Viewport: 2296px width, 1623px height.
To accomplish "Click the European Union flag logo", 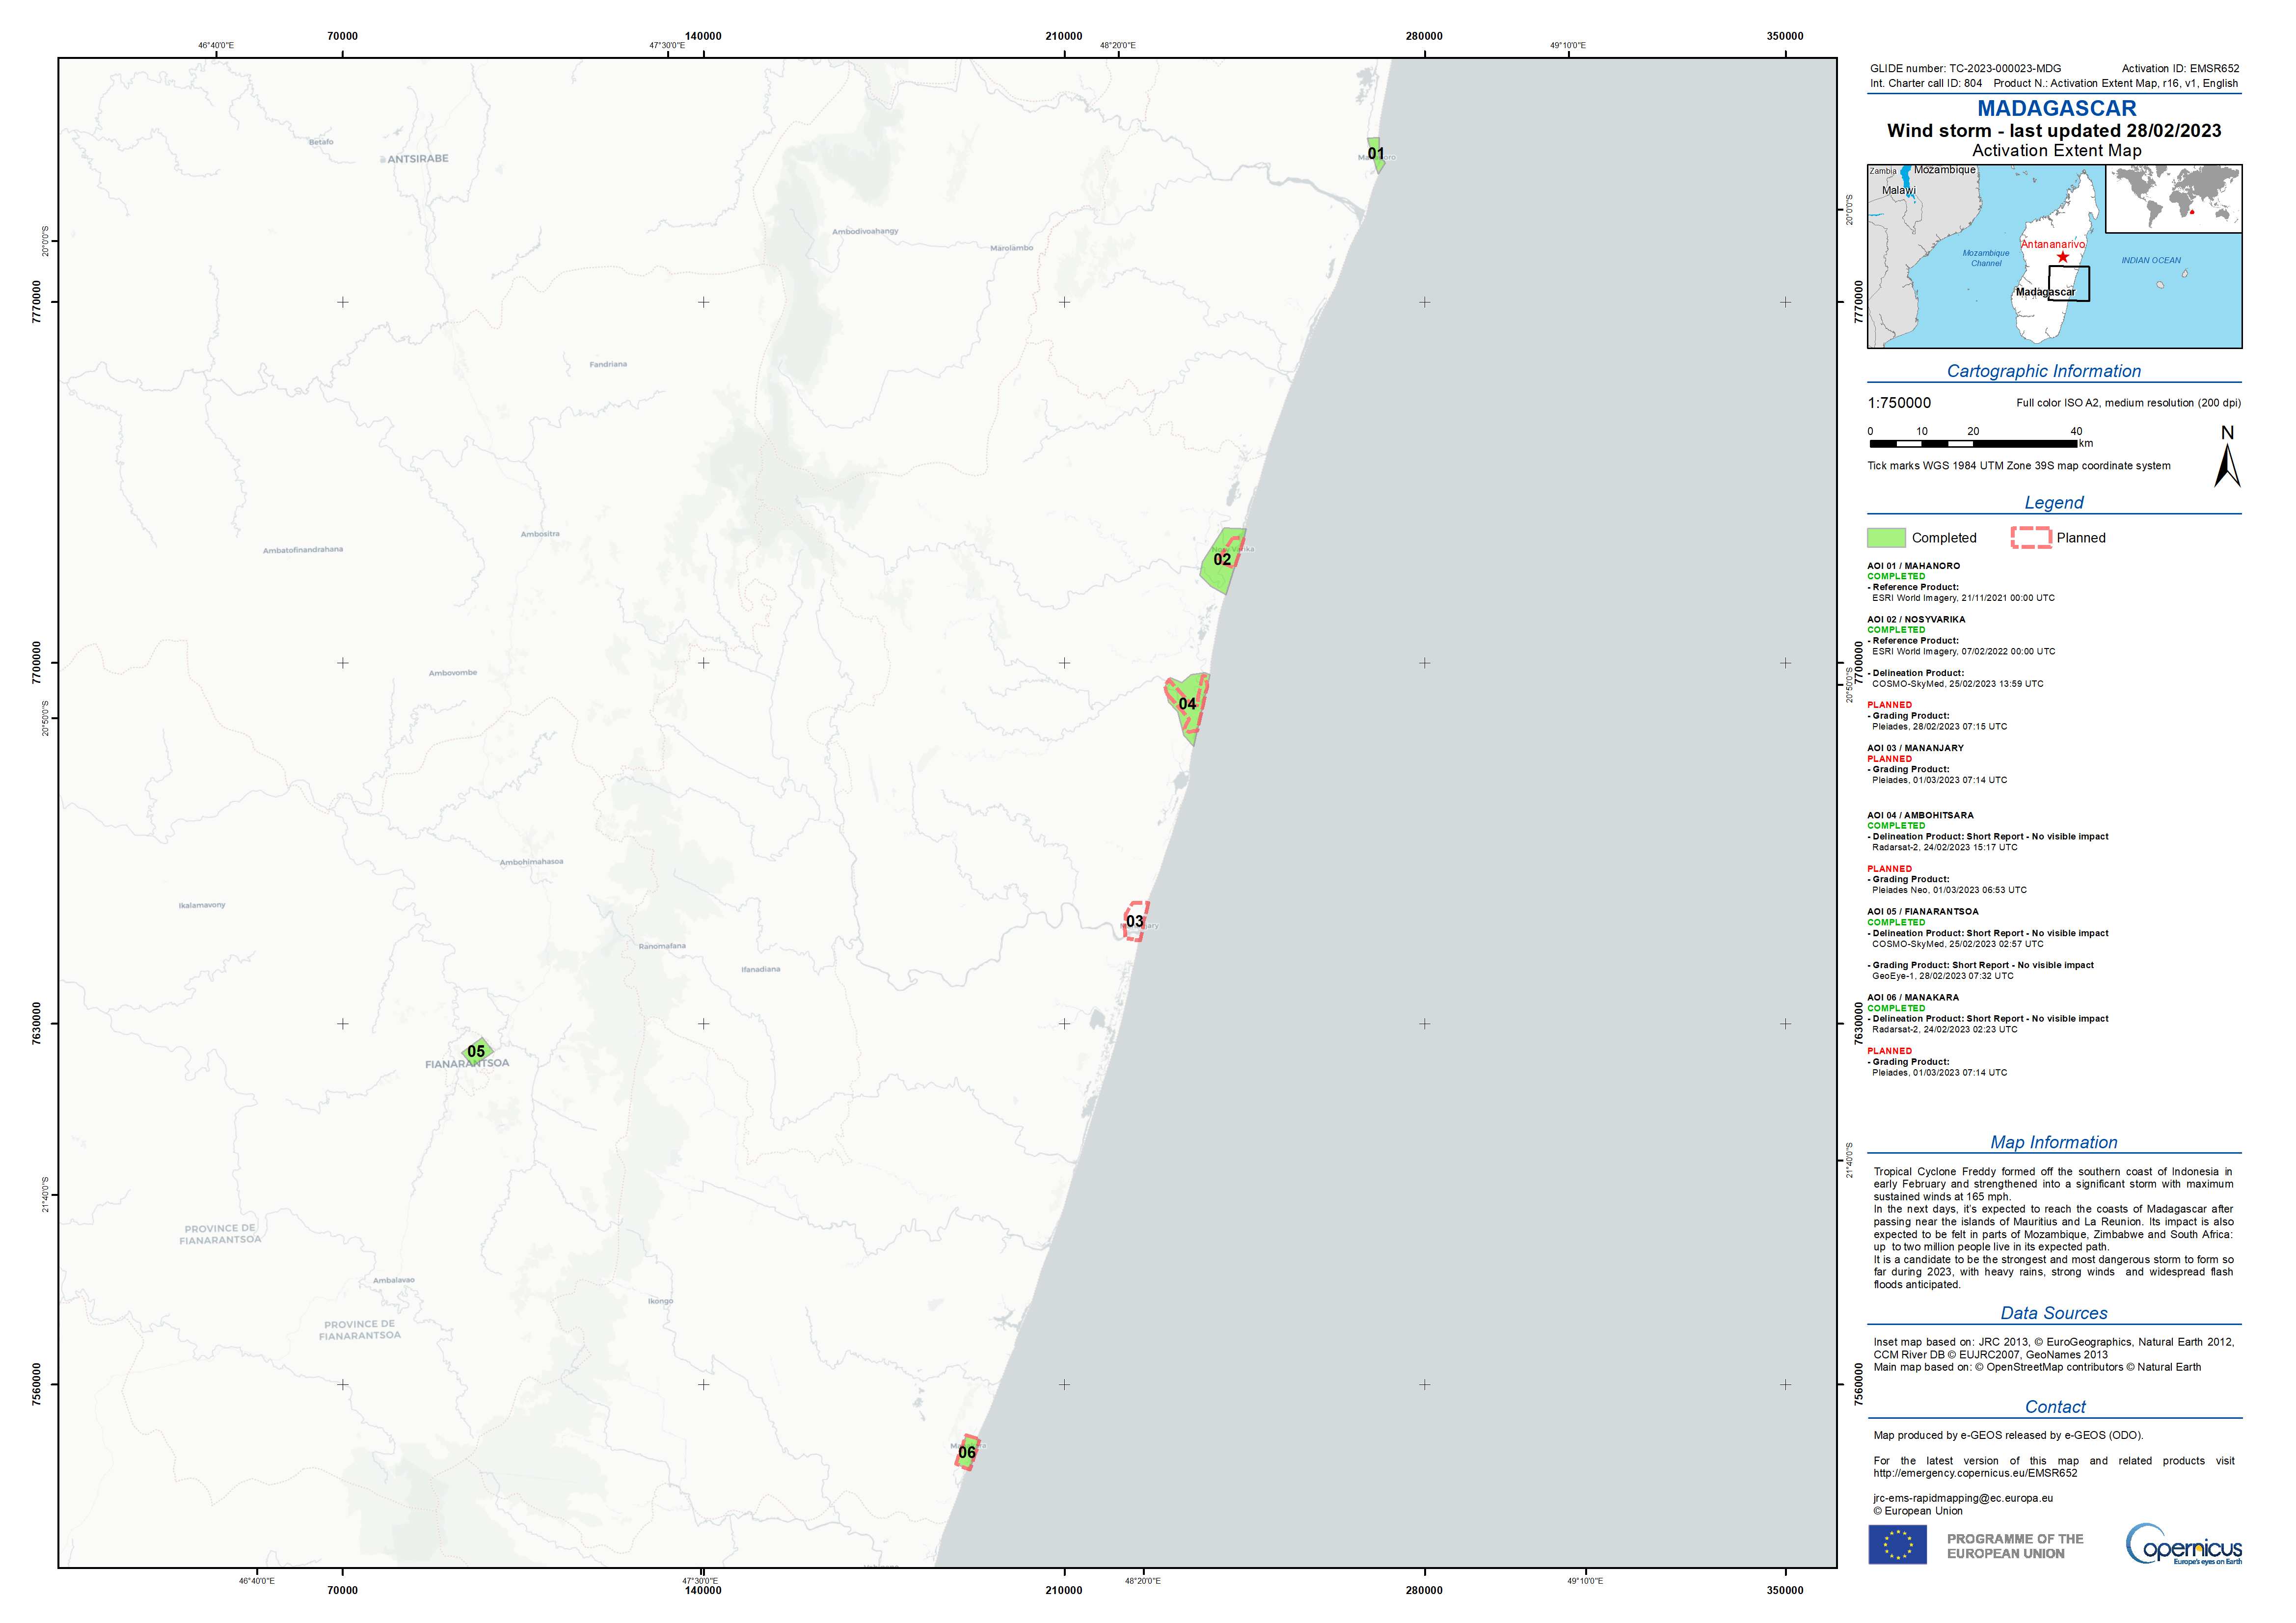I will [x=1897, y=1545].
